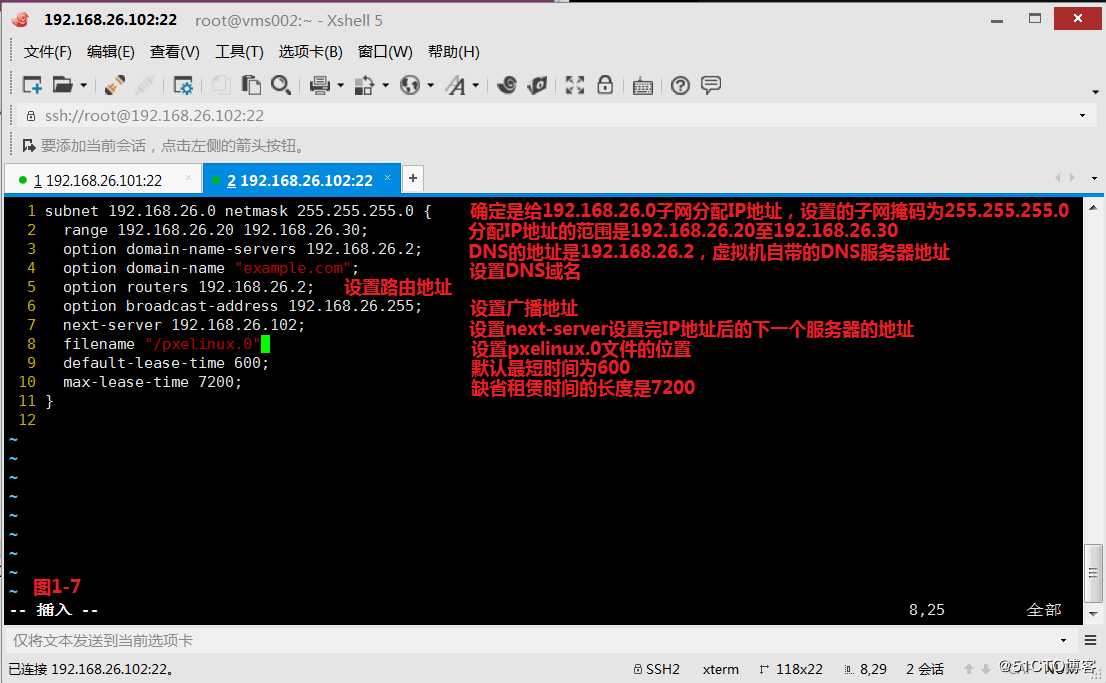Click the Reconnect plug icon
Viewport: 1106px width, 683px height.
point(145,85)
